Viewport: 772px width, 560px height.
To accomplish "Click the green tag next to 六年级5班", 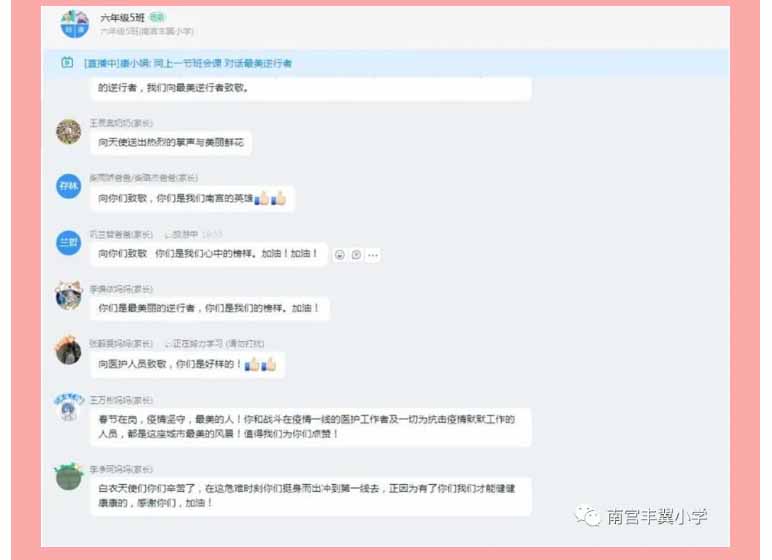I will coord(158,17).
